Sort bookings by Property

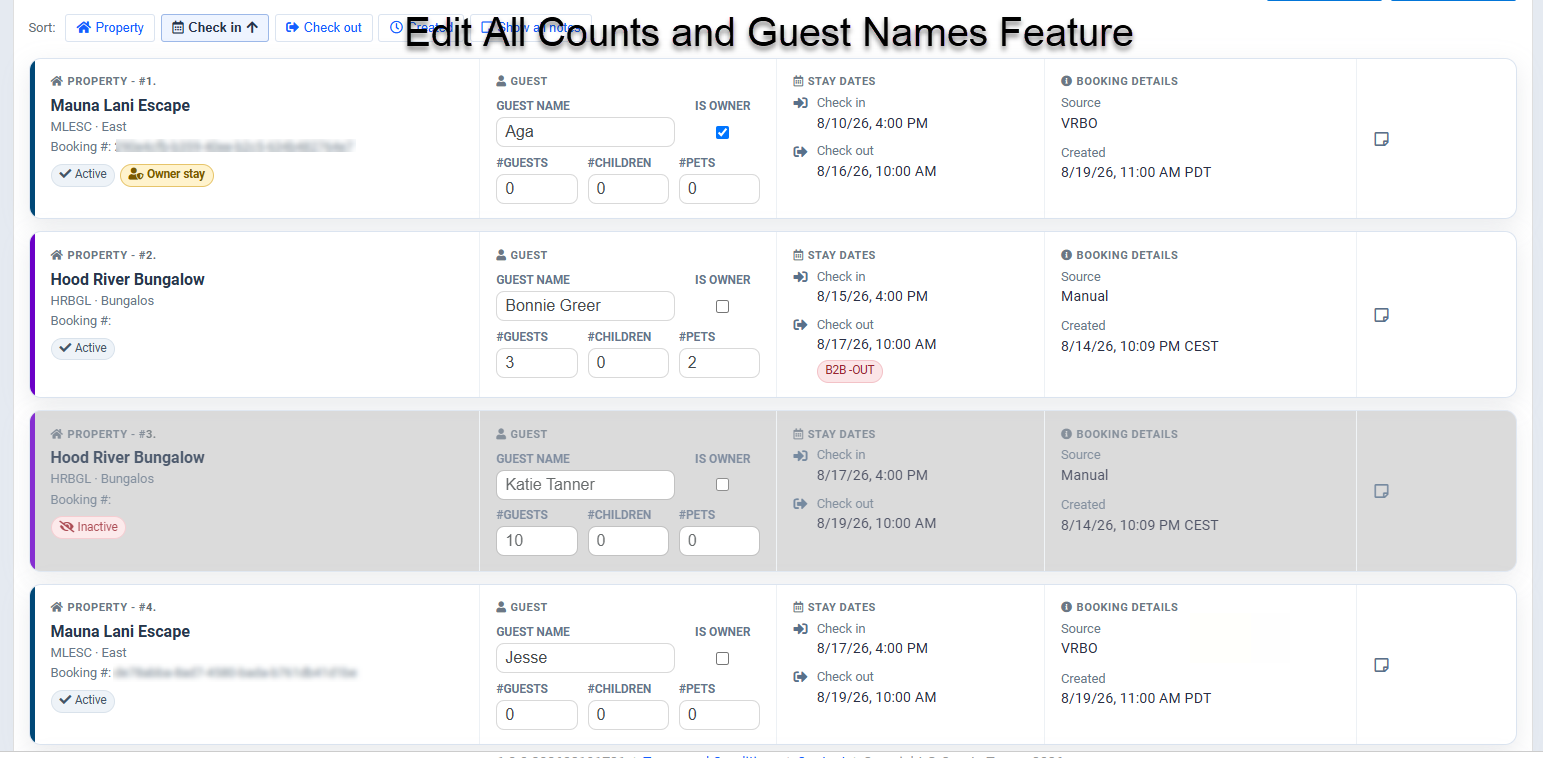110,28
